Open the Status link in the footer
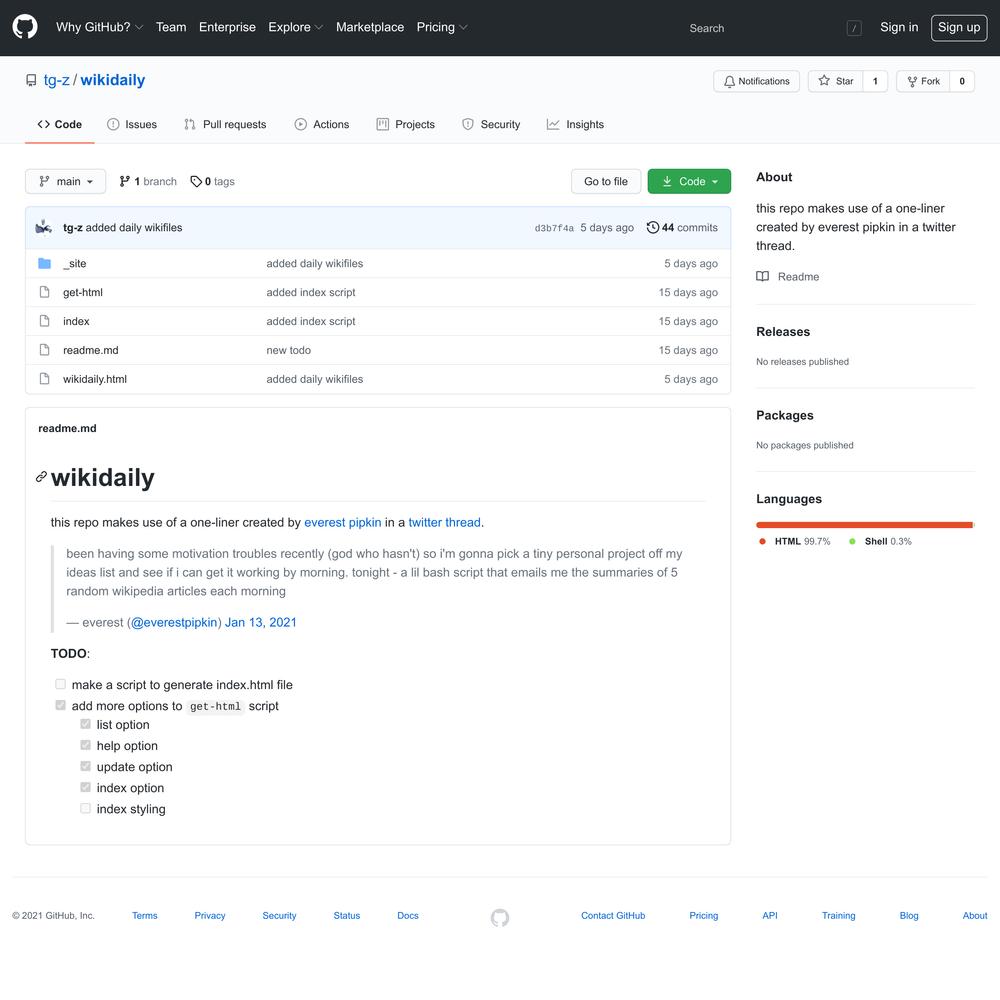 click(x=347, y=916)
